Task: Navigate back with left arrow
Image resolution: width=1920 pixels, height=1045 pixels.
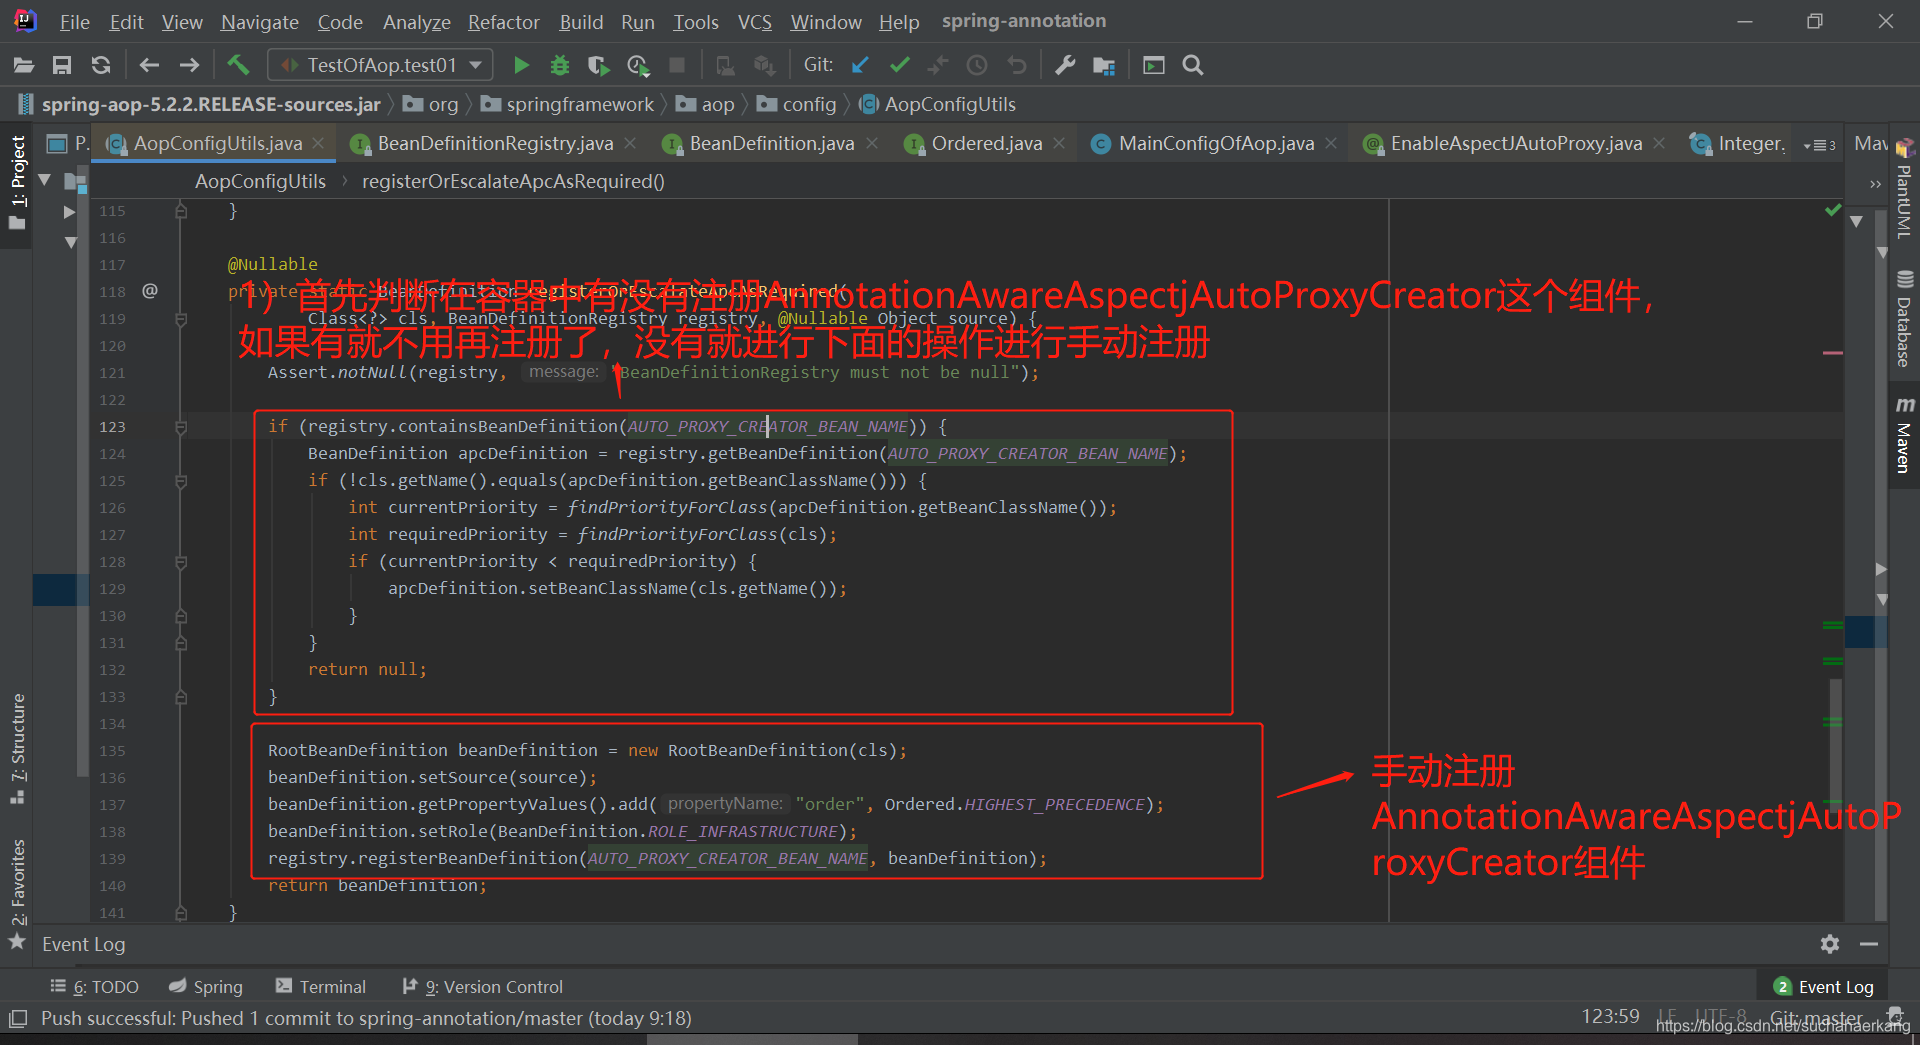Action: (150, 65)
